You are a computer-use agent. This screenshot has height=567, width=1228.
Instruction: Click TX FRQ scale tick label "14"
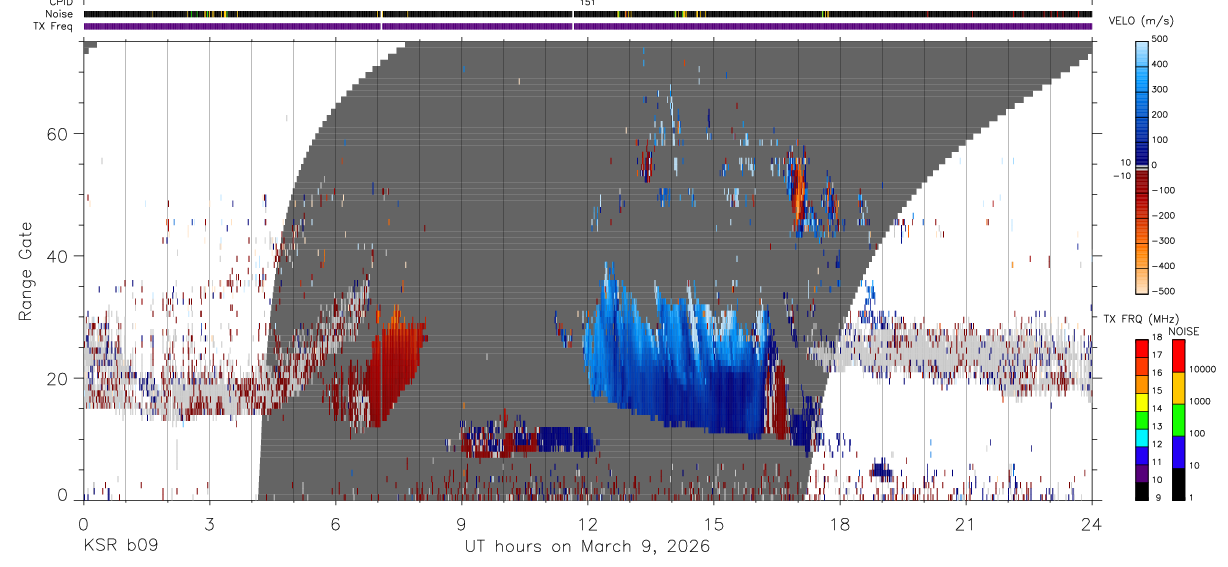click(x=1157, y=409)
